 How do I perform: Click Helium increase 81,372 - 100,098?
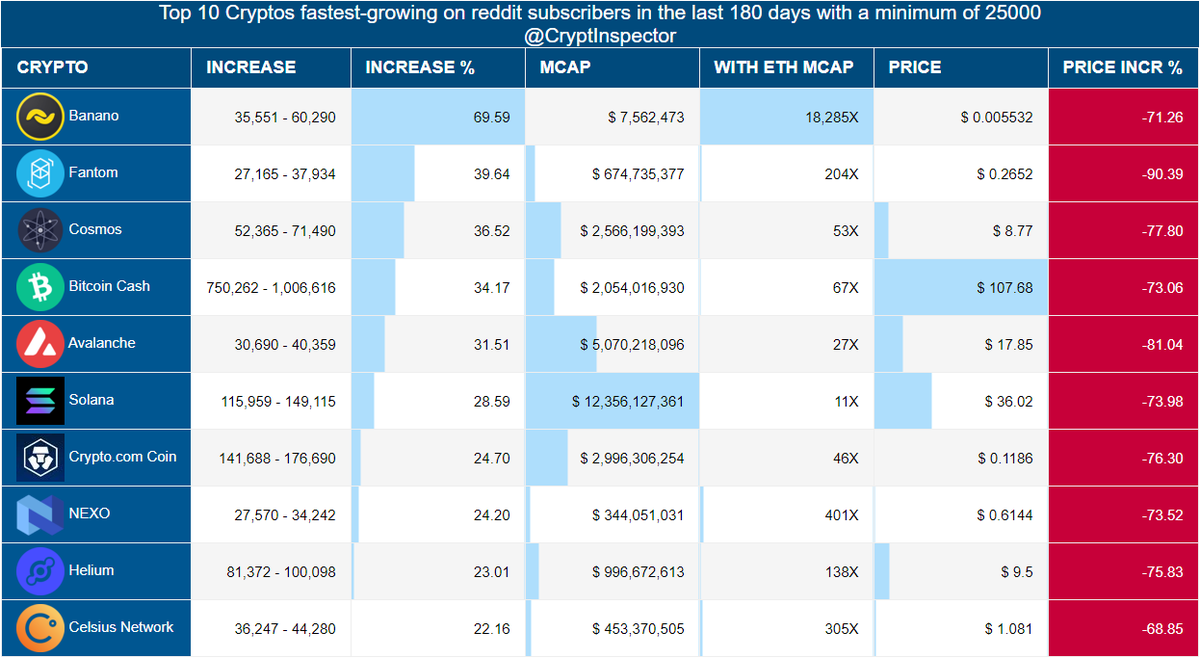click(x=281, y=572)
